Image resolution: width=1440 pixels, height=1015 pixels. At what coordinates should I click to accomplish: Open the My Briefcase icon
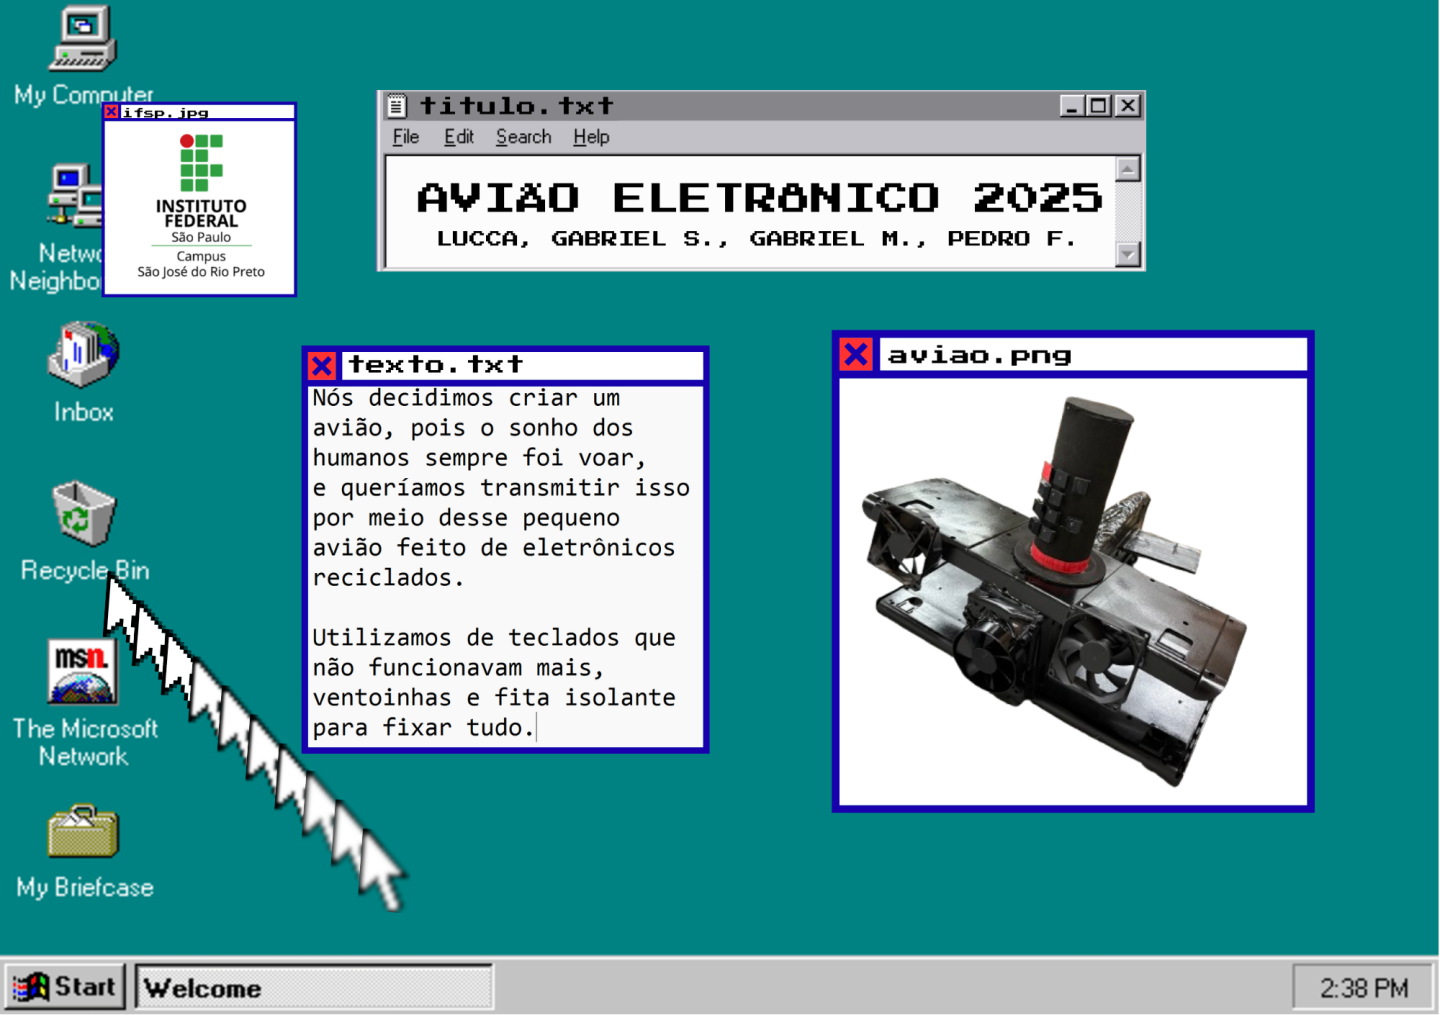click(x=84, y=832)
